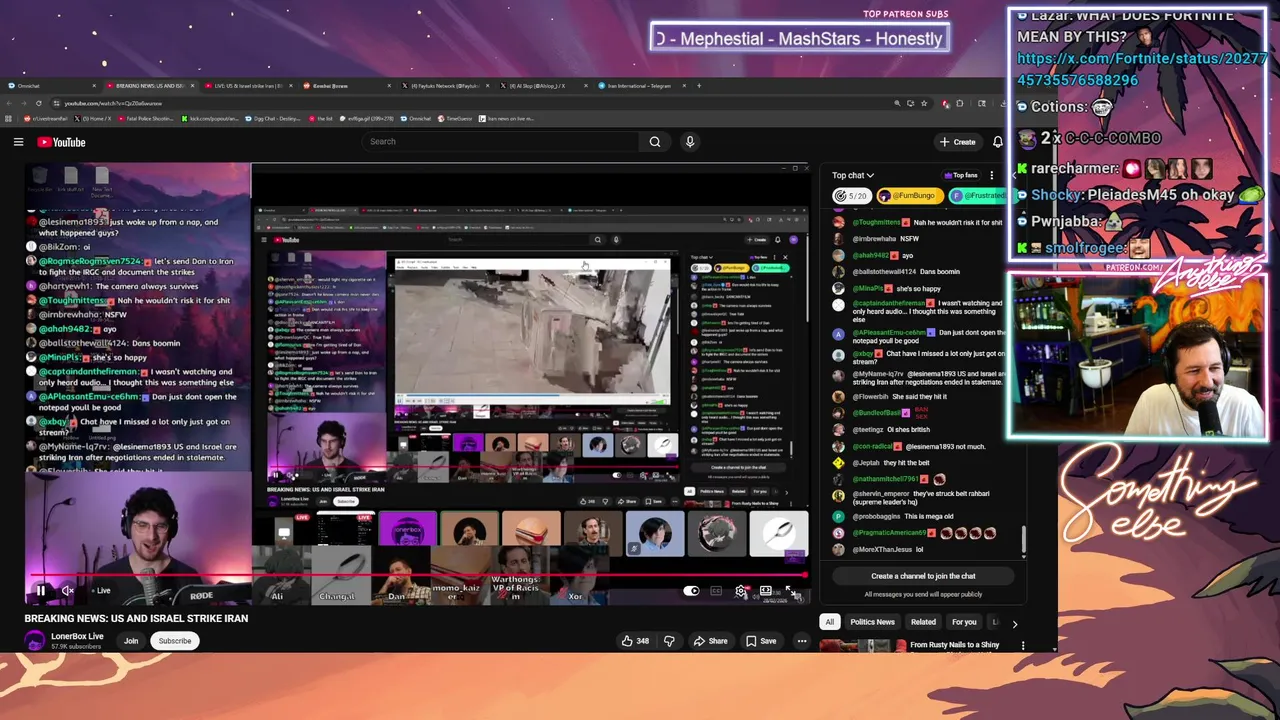Open a new browser tab

(699, 86)
